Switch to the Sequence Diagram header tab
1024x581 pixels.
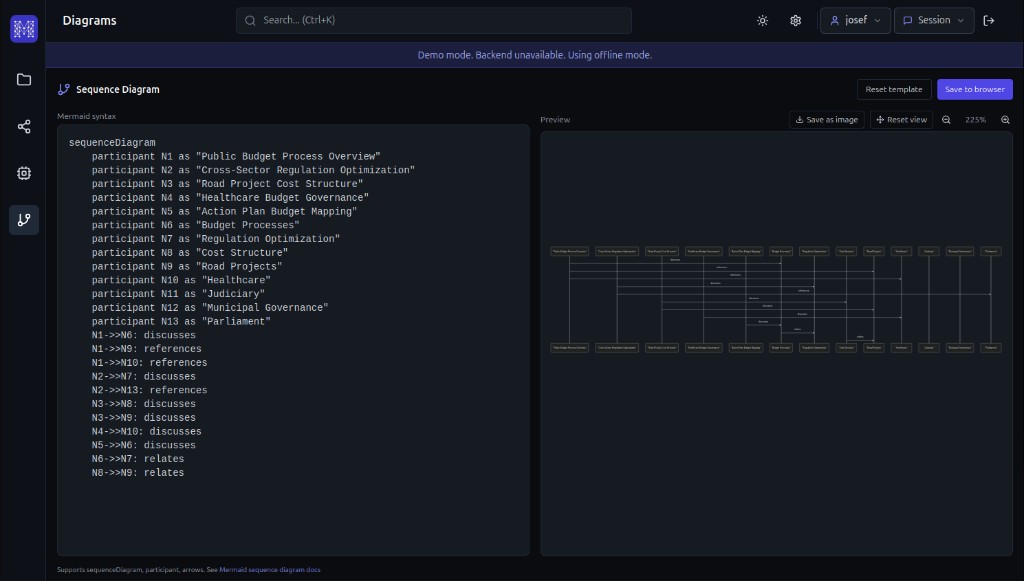pyautogui.click(x=114, y=89)
